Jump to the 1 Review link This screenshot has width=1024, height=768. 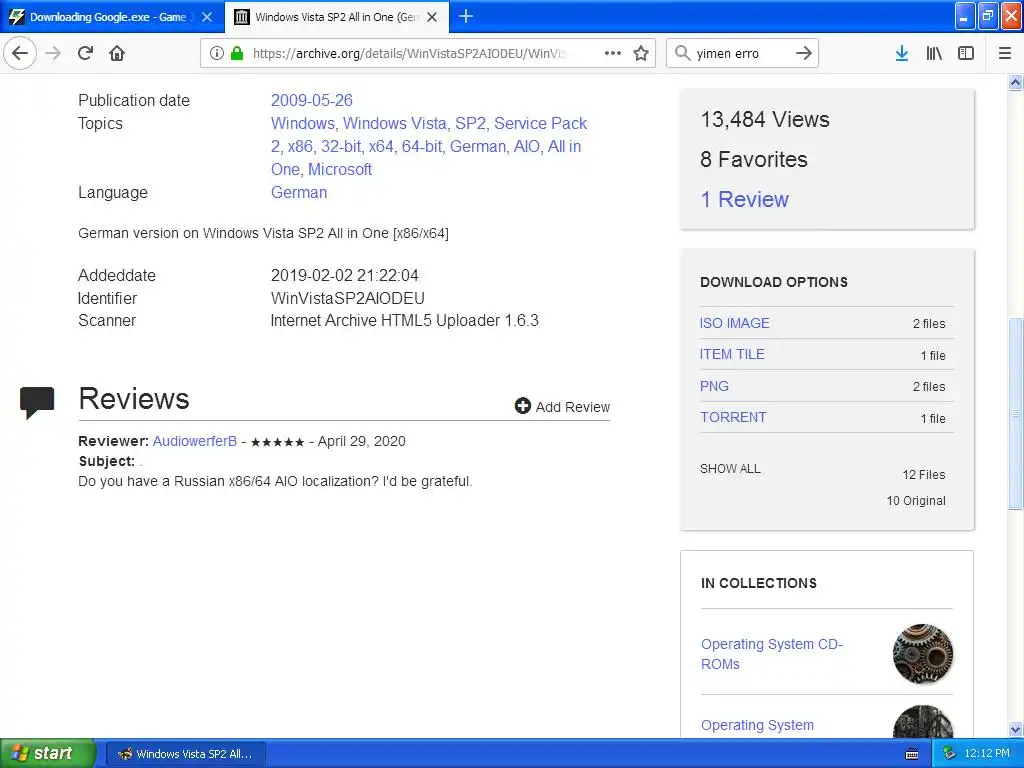(744, 199)
